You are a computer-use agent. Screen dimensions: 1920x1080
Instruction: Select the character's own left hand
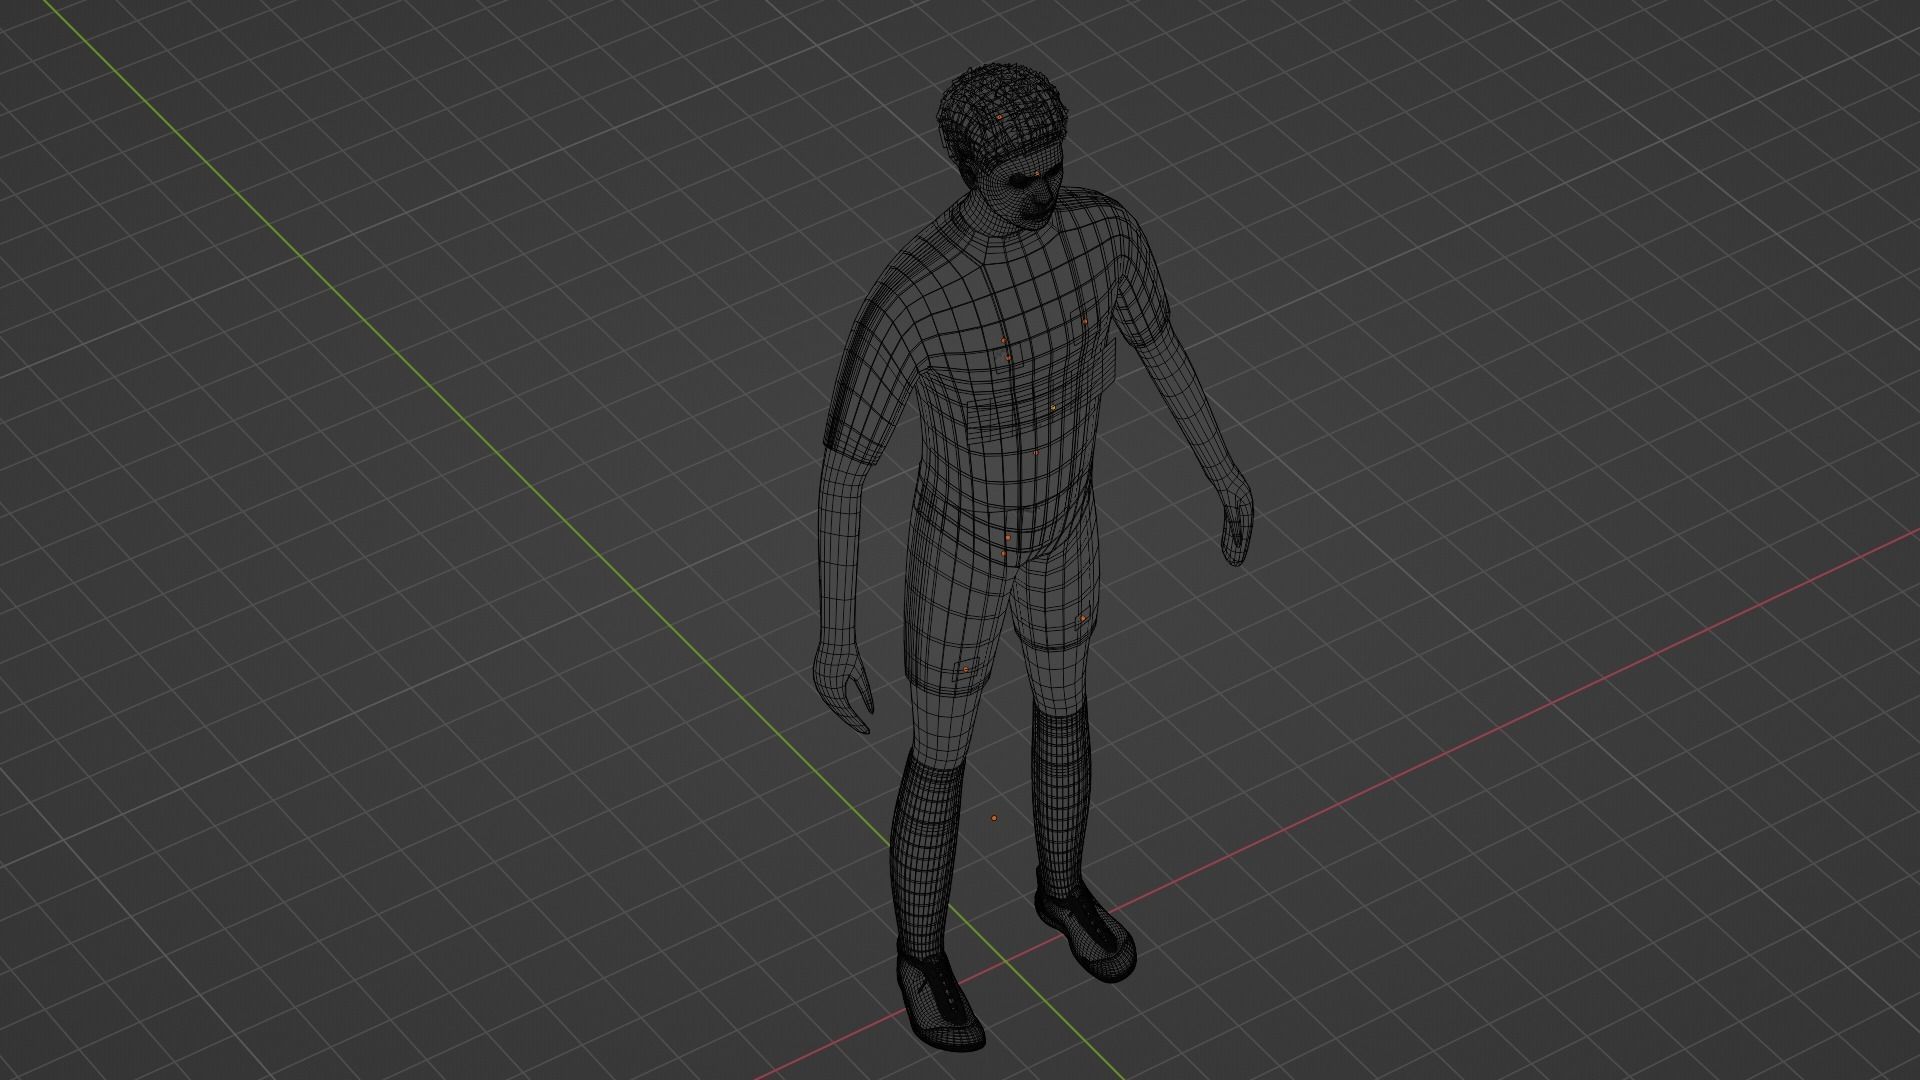(1238, 522)
